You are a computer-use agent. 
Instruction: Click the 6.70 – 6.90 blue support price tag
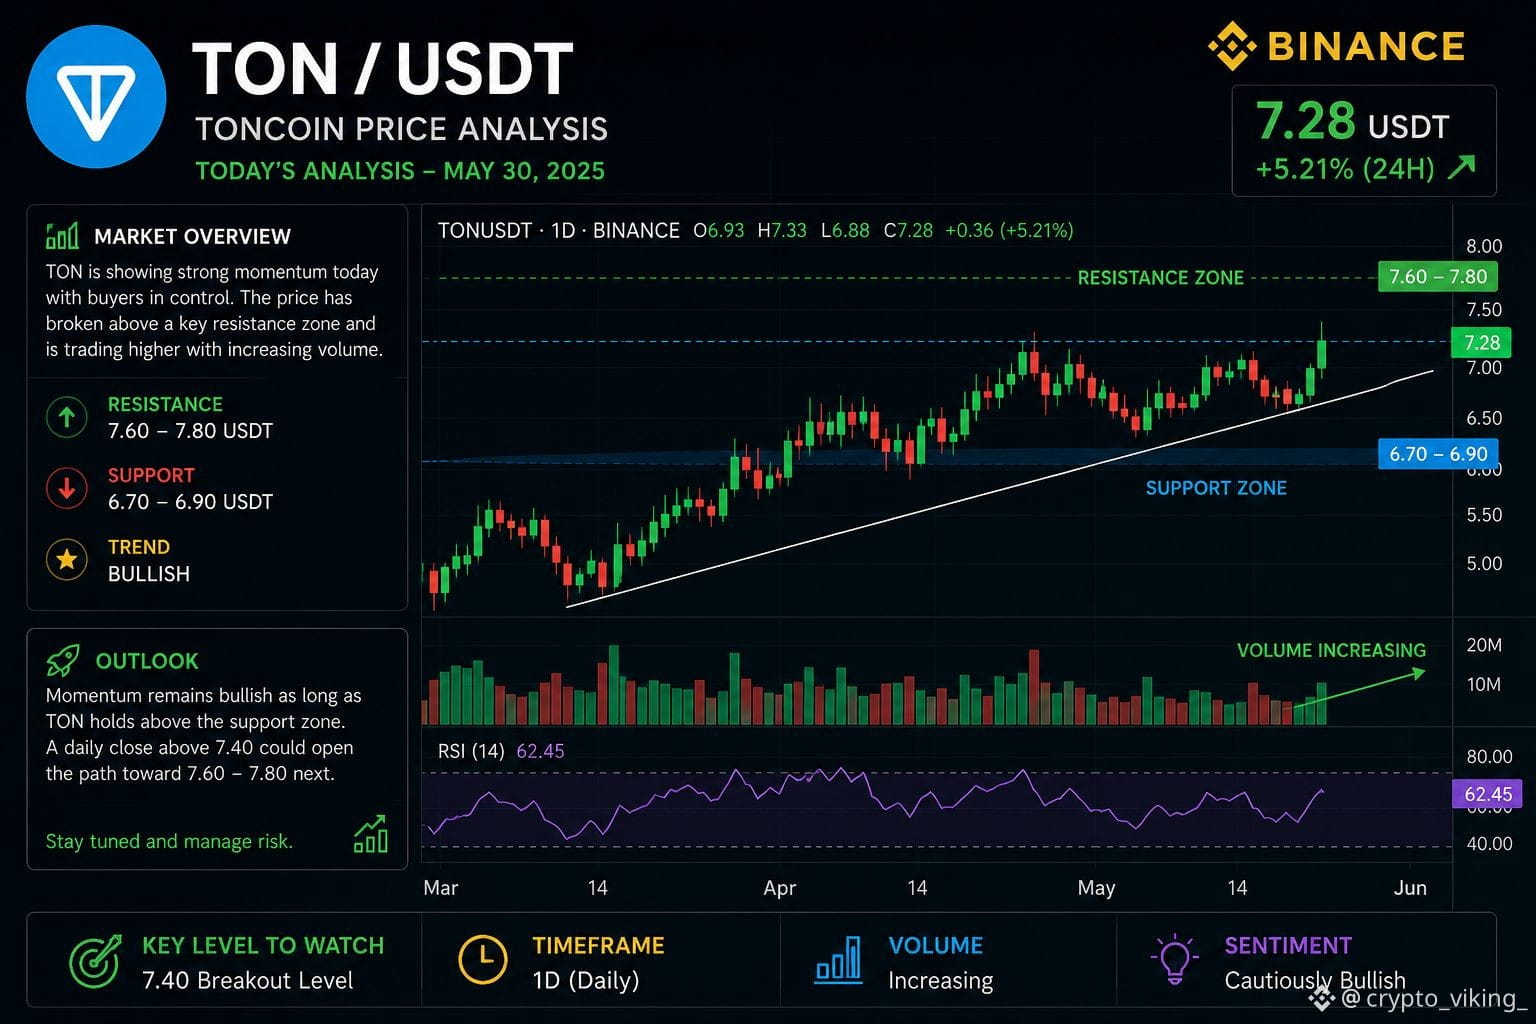[x=1438, y=454]
